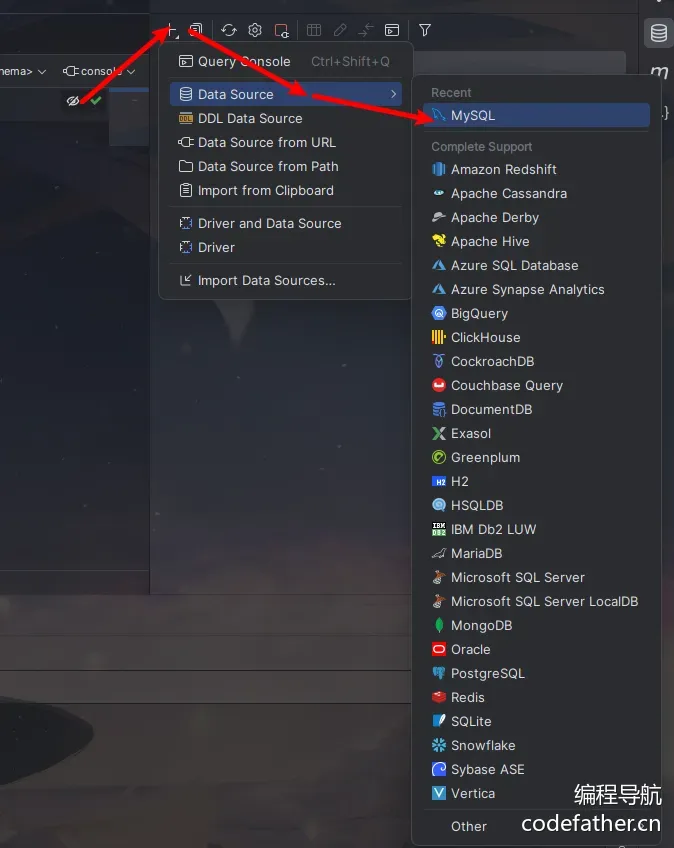This screenshot has width=674, height=848.
Task: Open query console icon in toolbar
Action: 392,31
